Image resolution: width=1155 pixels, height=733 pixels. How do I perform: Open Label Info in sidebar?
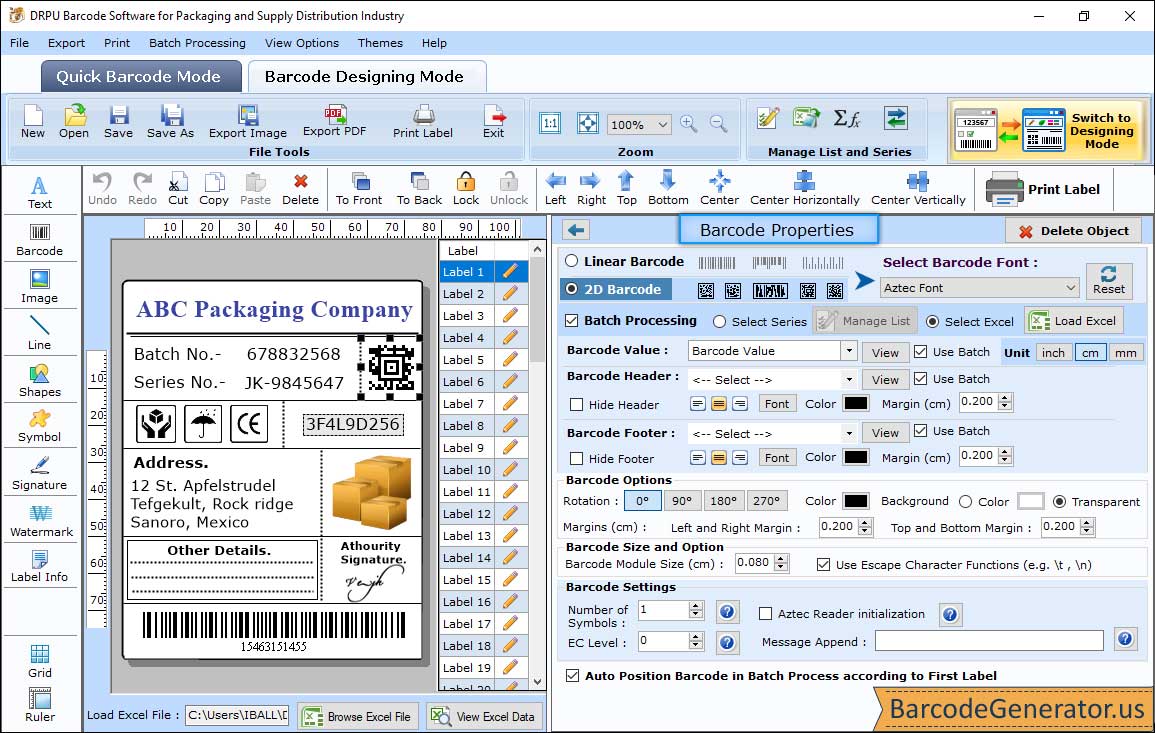pyautogui.click(x=40, y=567)
